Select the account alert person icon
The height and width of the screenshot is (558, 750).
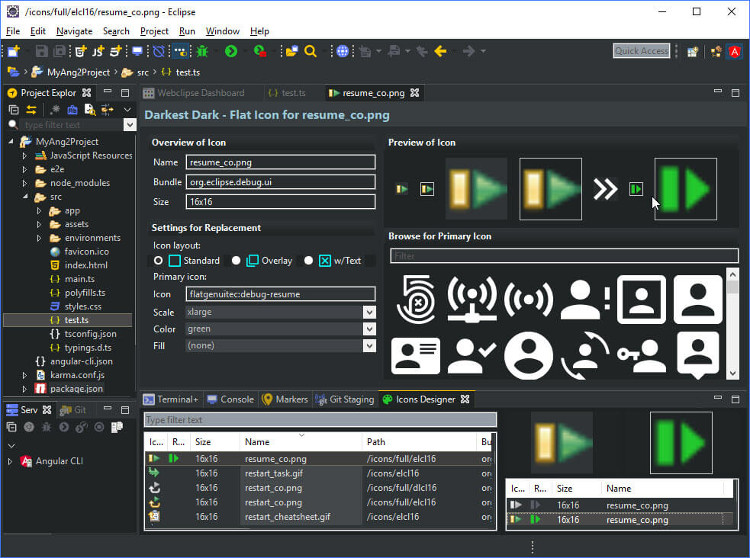click(585, 299)
